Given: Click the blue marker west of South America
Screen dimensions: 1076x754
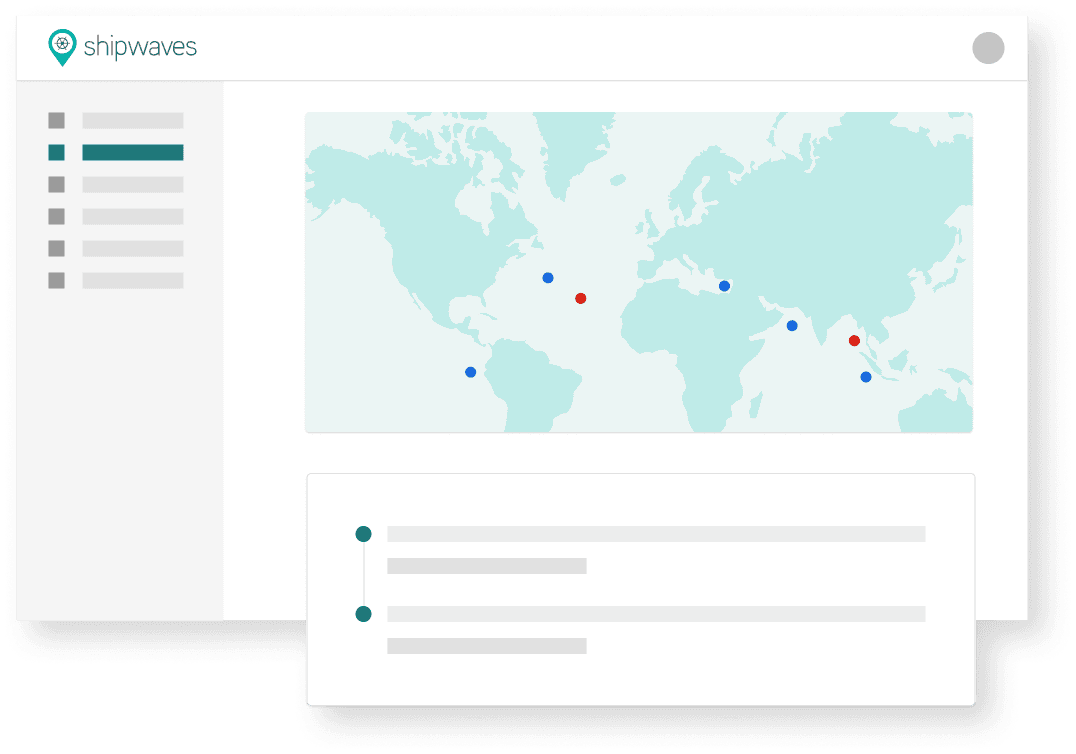Looking at the screenshot, I should pyautogui.click(x=470, y=373).
